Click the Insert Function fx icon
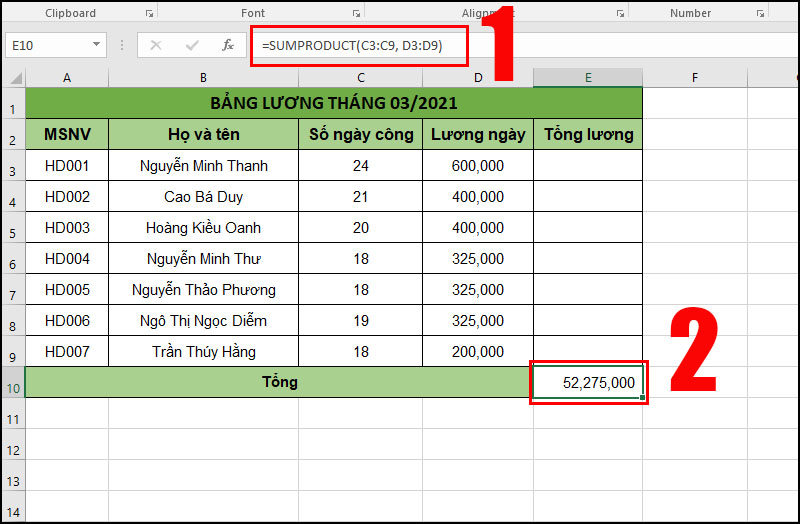800x524 pixels. tap(228, 45)
